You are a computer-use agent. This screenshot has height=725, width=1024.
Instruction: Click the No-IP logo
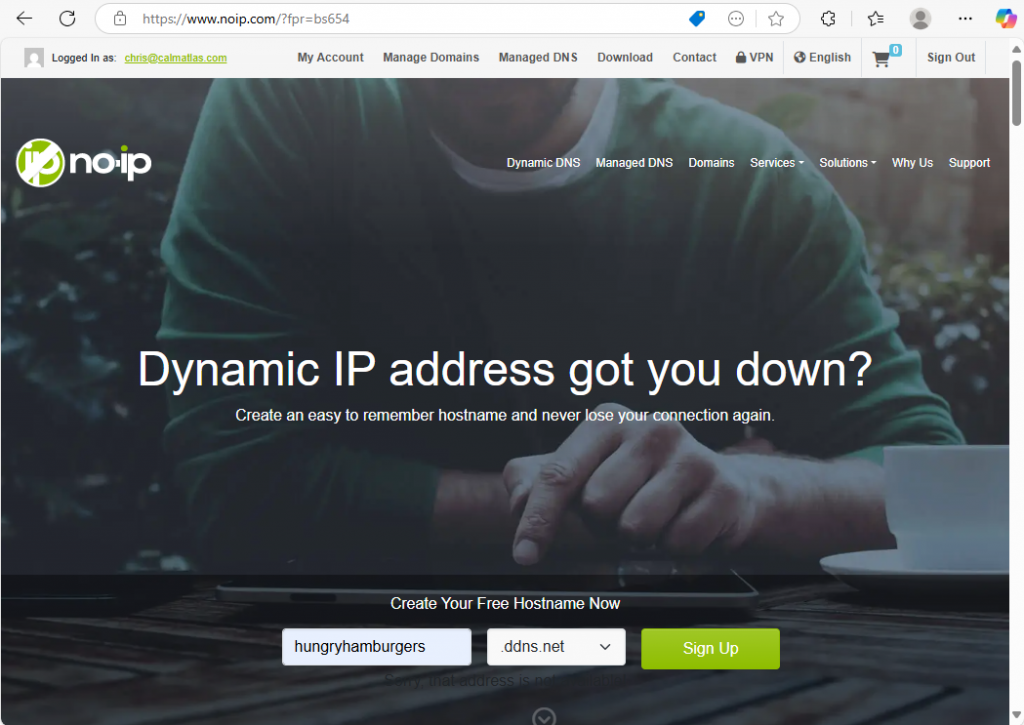(84, 163)
